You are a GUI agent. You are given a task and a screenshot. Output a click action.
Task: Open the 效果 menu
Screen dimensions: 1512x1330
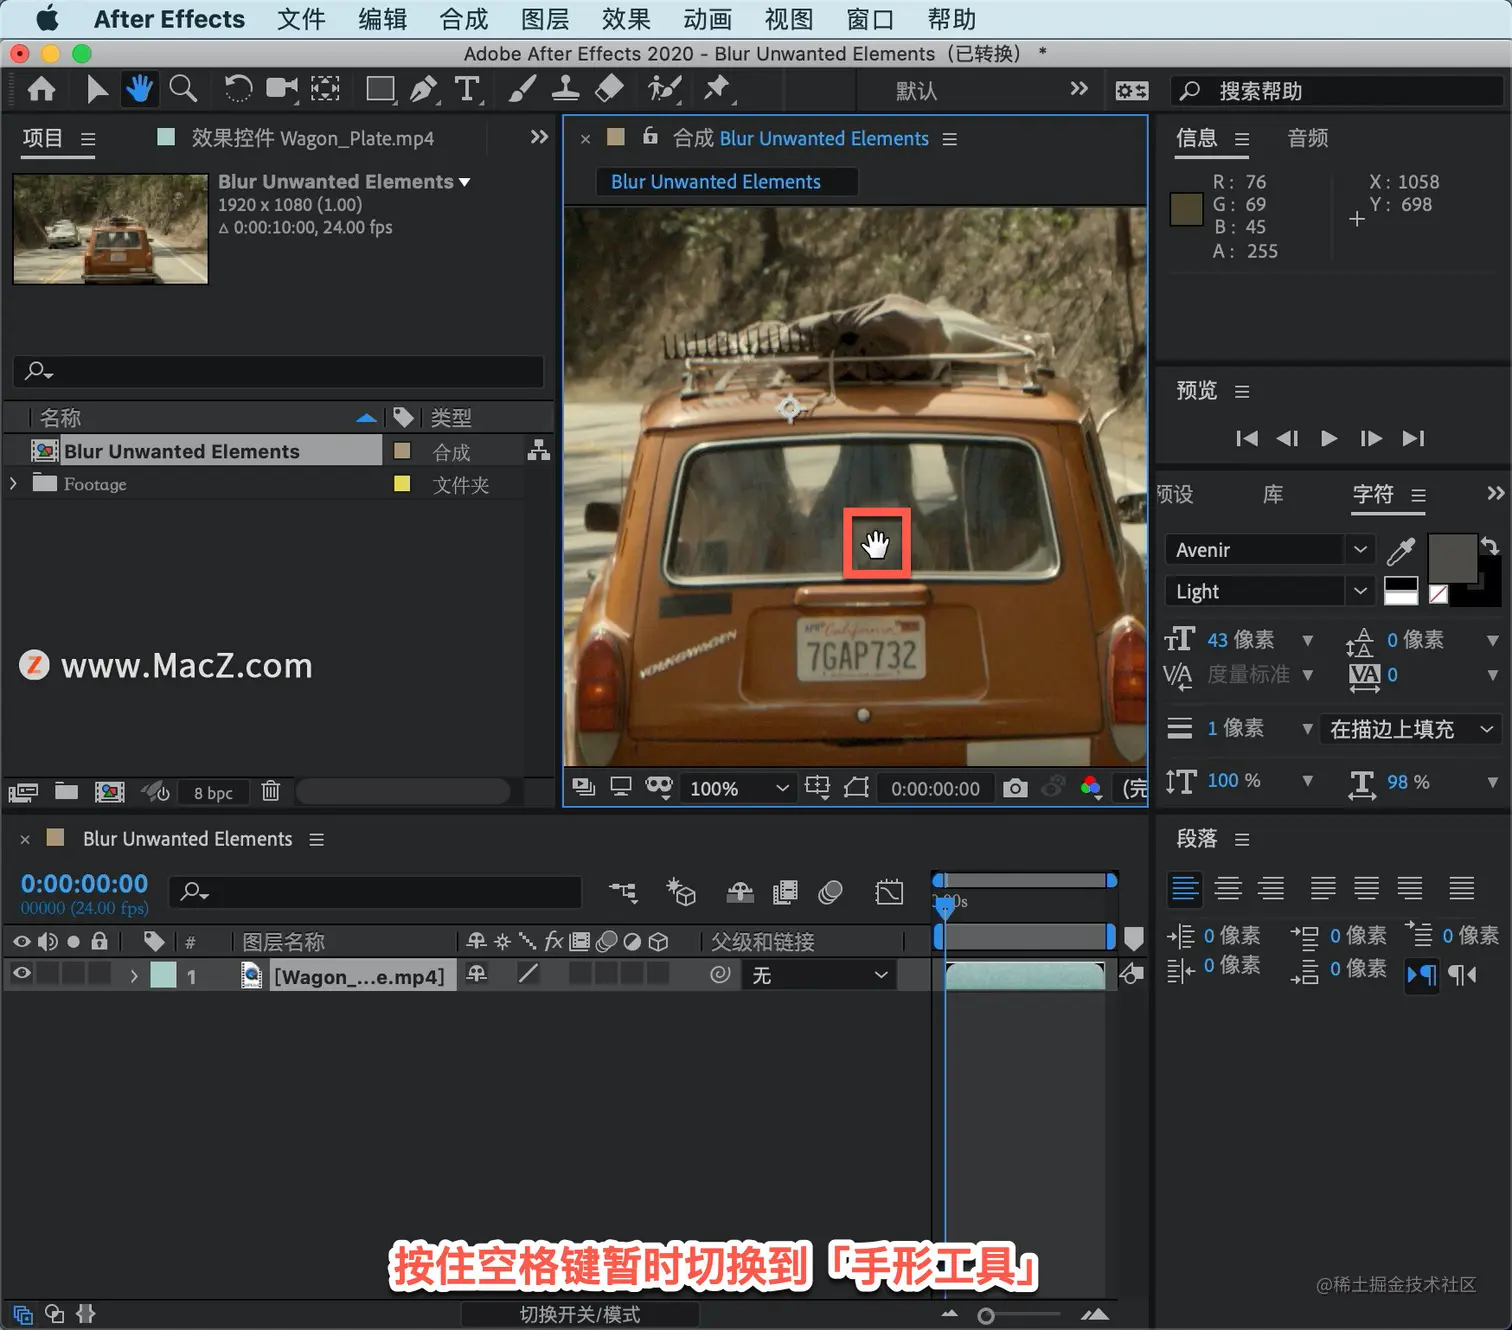pos(626,19)
